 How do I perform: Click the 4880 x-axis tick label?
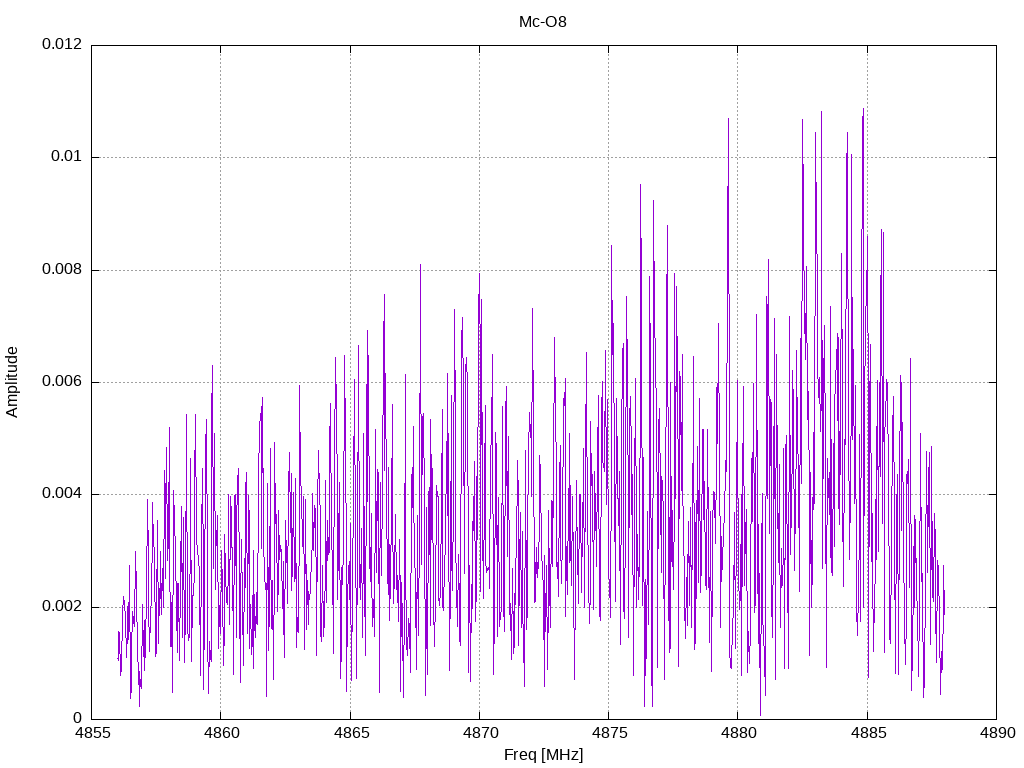click(739, 733)
